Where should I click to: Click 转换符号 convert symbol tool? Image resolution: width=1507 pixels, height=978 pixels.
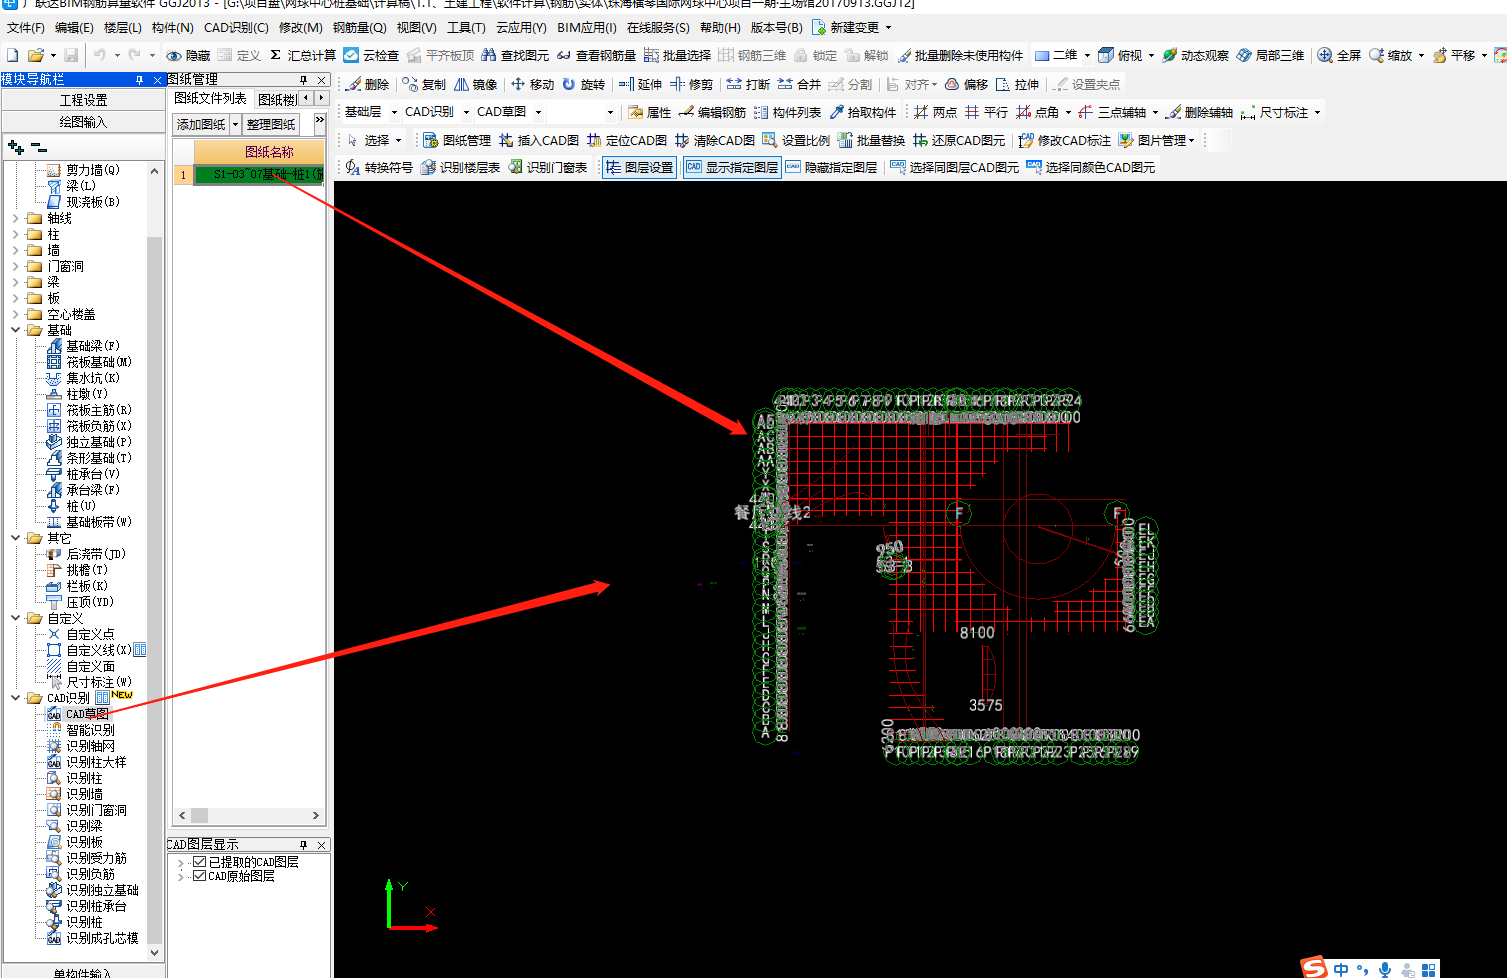click(x=379, y=167)
